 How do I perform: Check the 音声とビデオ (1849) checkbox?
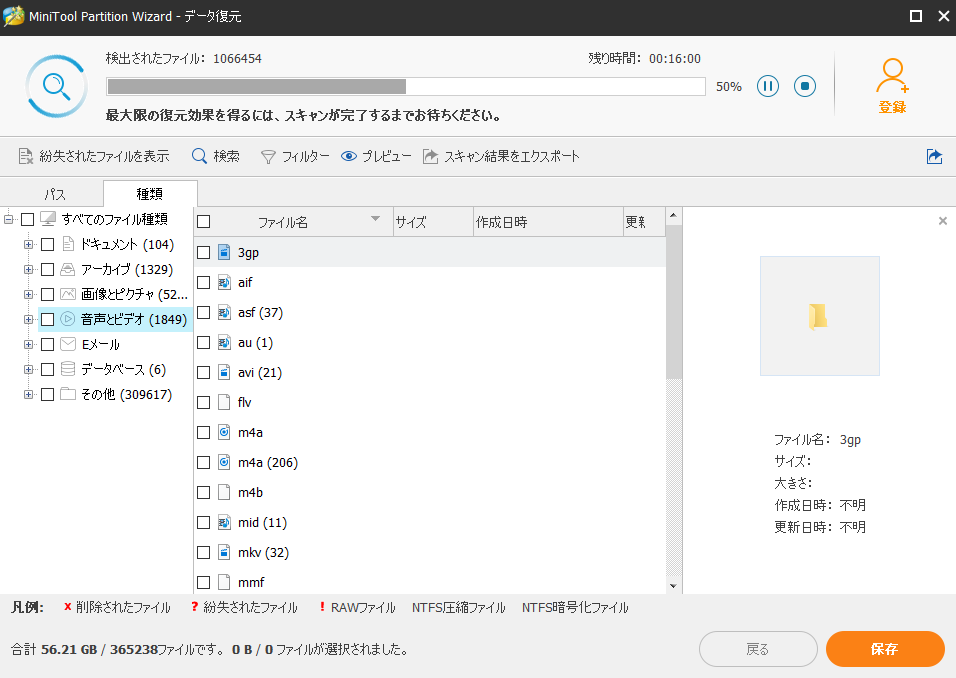(48, 319)
